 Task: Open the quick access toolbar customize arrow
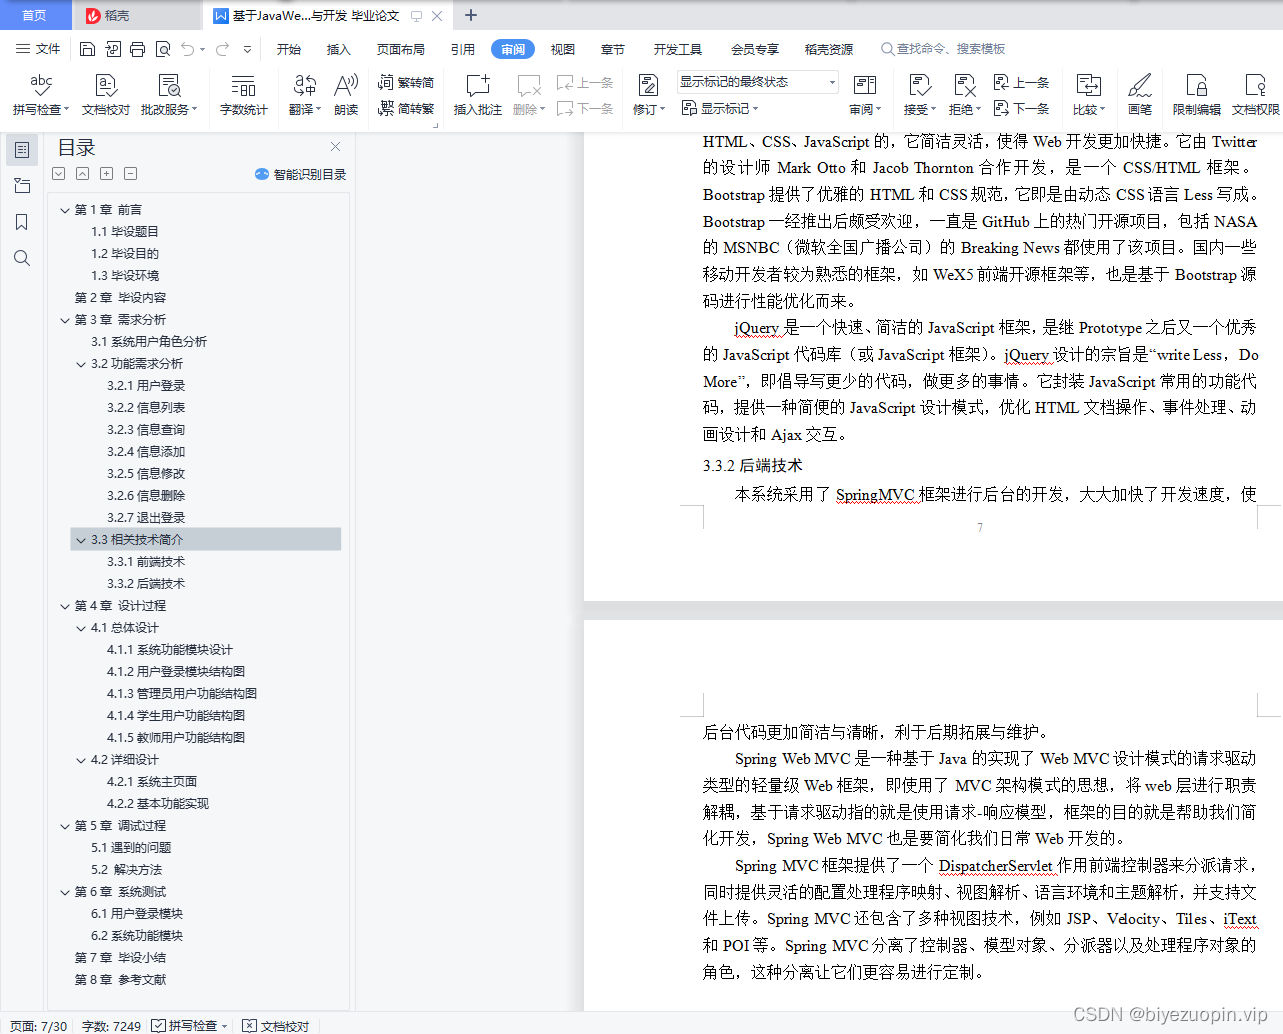pyautogui.click(x=247, y=49)
